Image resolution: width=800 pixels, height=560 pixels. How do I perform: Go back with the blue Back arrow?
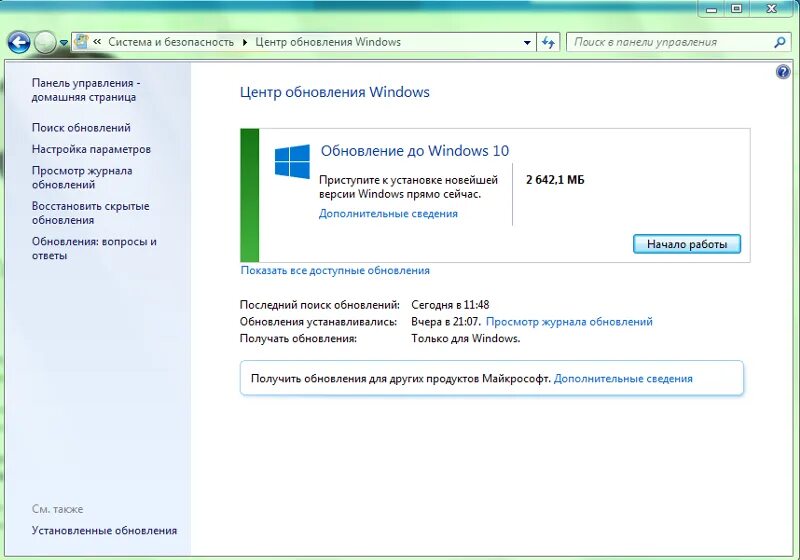(19, 42)
